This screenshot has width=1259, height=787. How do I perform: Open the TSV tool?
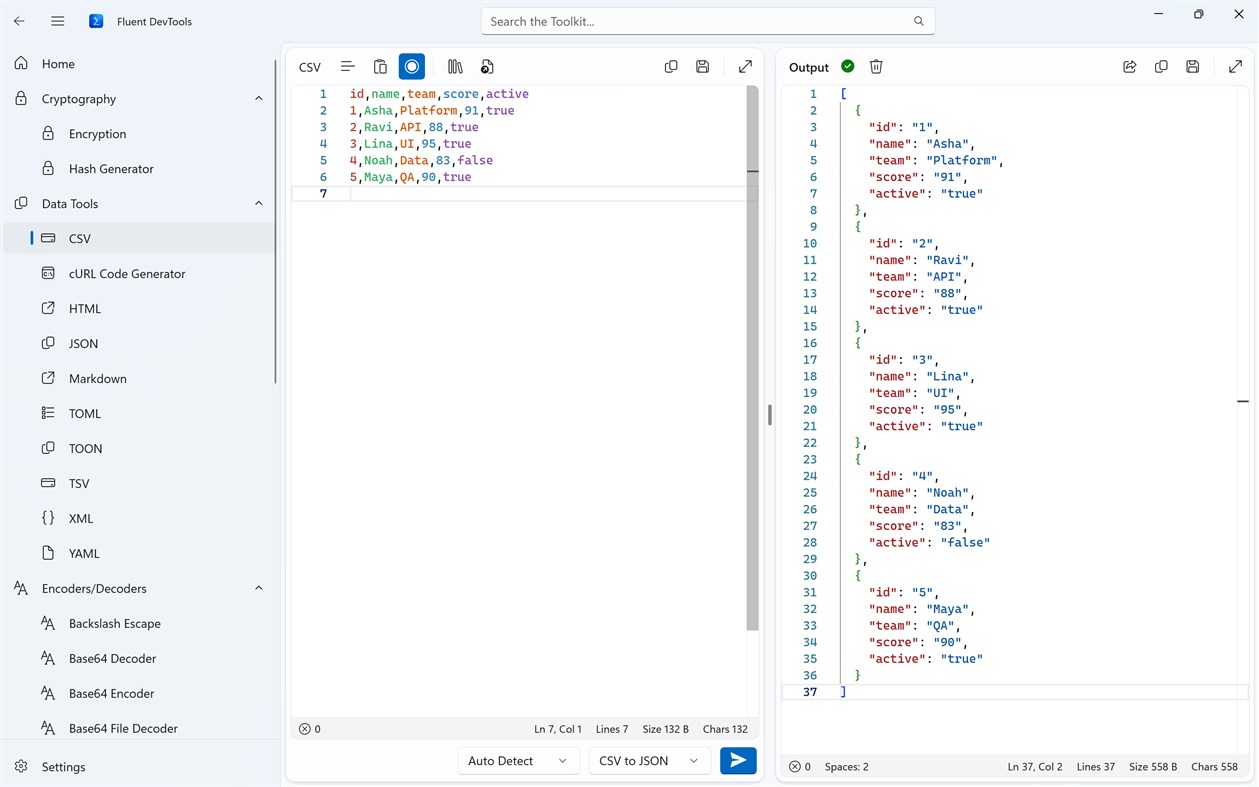pos(140,484)
